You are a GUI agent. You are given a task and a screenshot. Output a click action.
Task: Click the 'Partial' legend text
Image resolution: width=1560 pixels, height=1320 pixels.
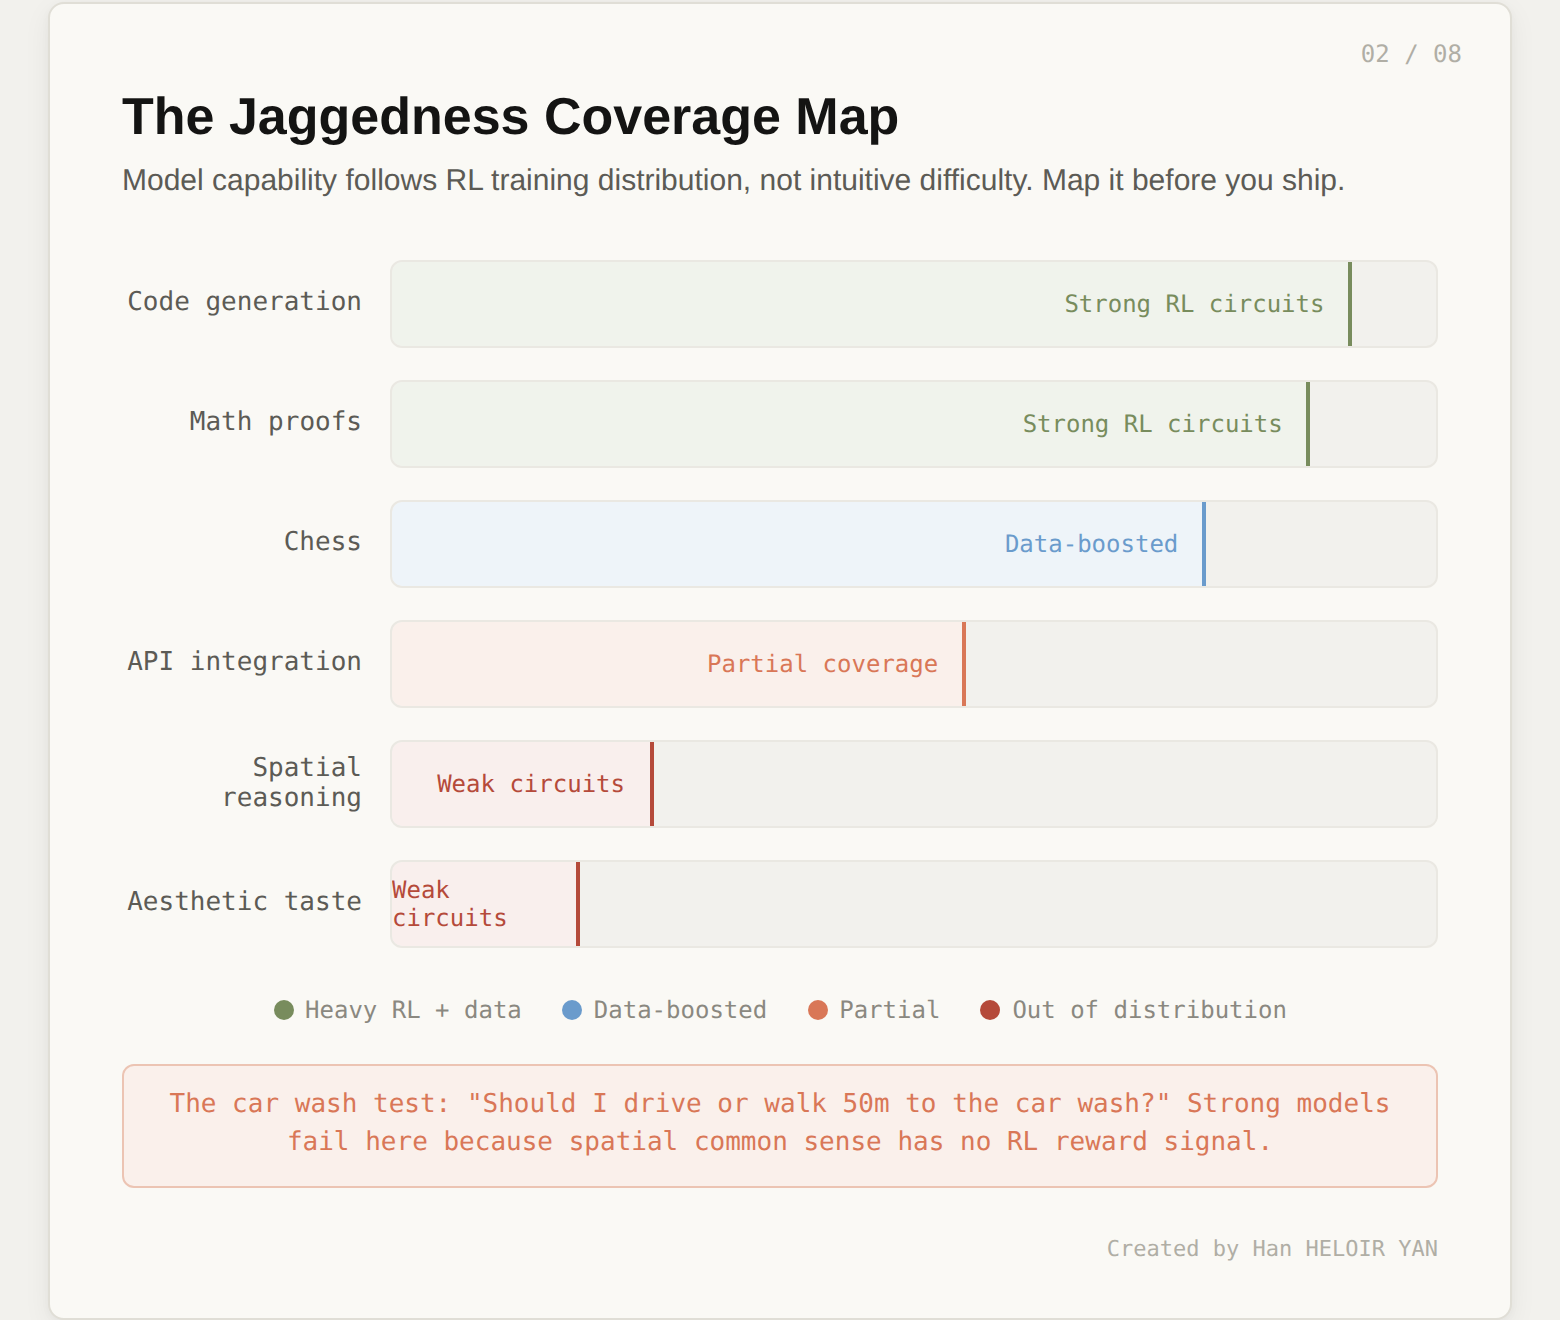click(x=889, y=1010)
